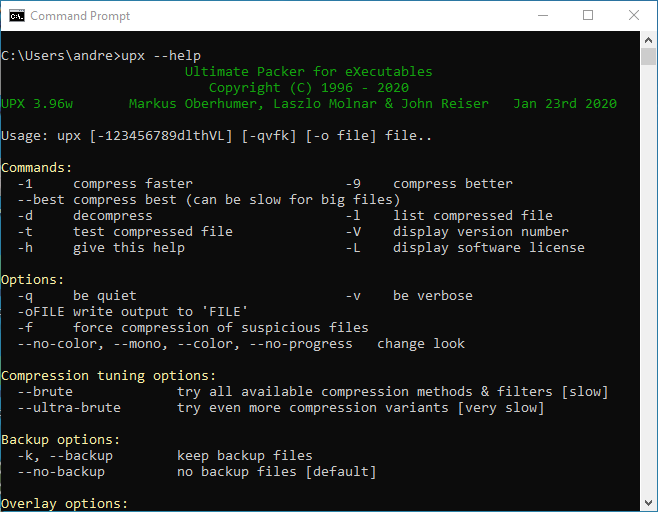Image resolution: width=658 pixels, height=512 pixels.
Task: Click the typed command 'upx --help'
Action: click(161, 56)
